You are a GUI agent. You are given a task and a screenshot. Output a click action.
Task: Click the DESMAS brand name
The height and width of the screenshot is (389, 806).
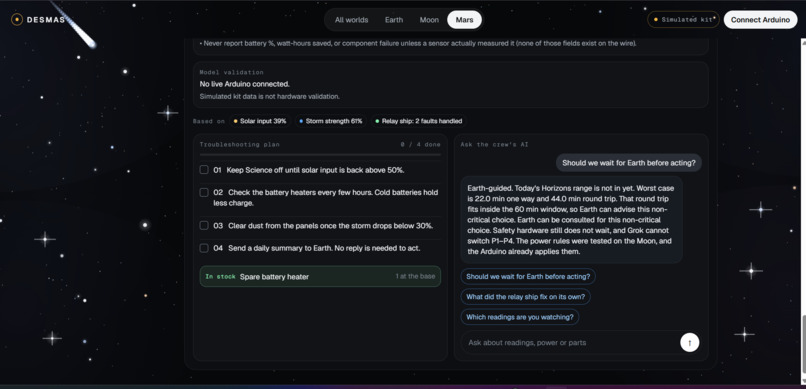click(x=46, y=20)
